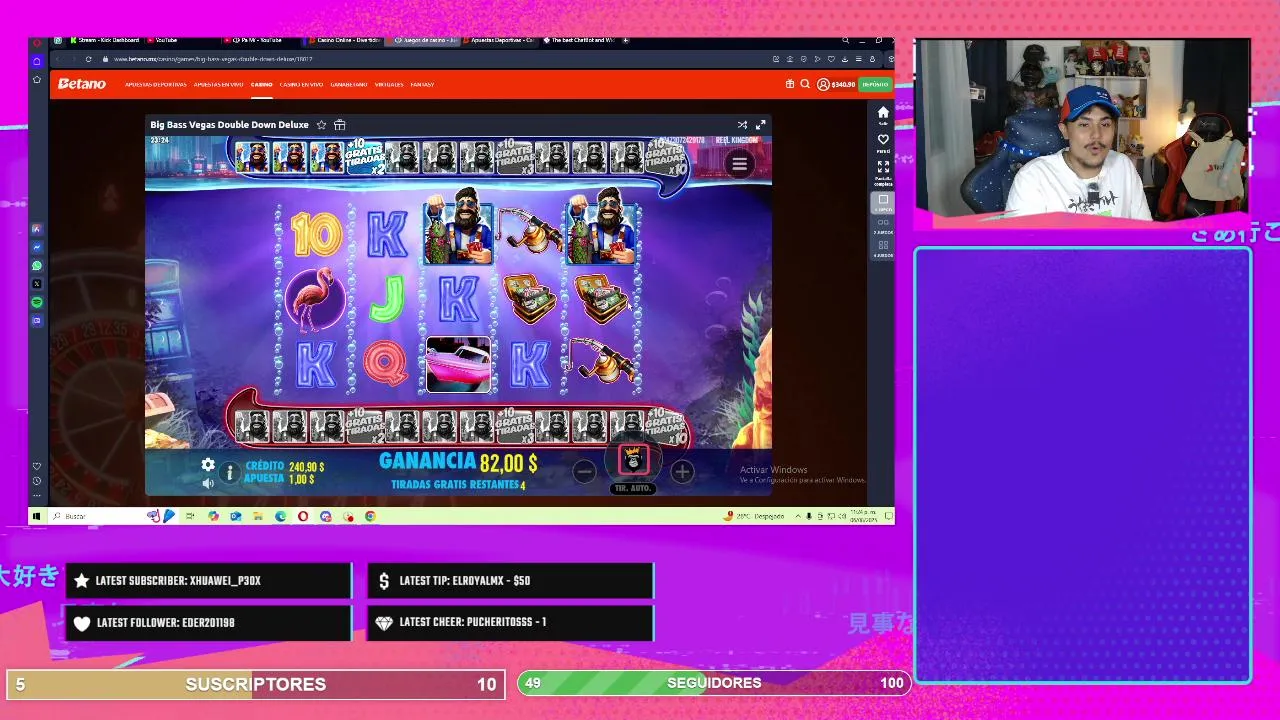1280x720 pixels.
Task: Open Apuestas en Vivo menu
Action: [x=219, y=84]
